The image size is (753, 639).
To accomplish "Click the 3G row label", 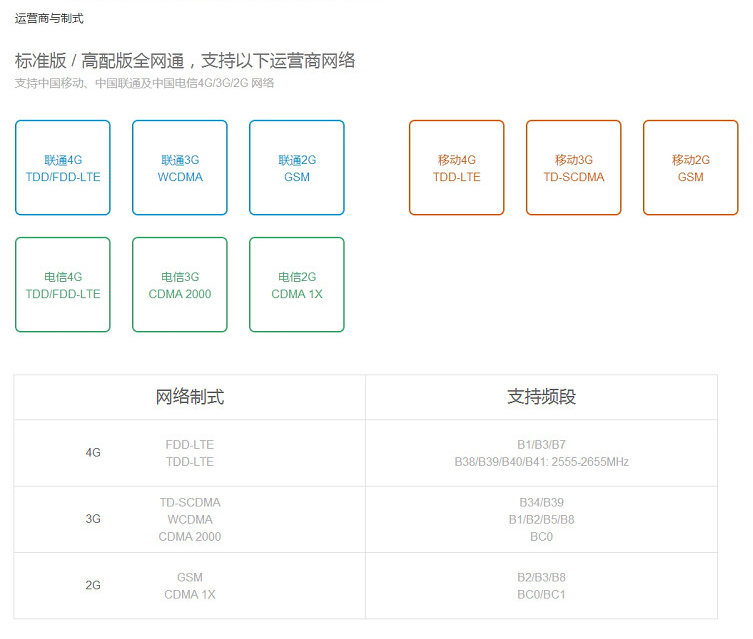I will point(93,519).
